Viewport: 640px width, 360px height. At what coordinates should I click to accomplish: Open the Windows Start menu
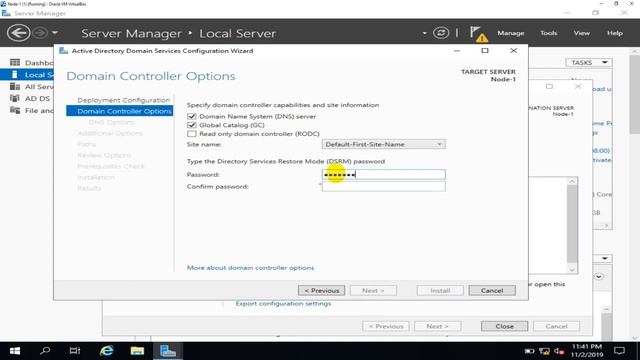(x=15, y=351)
